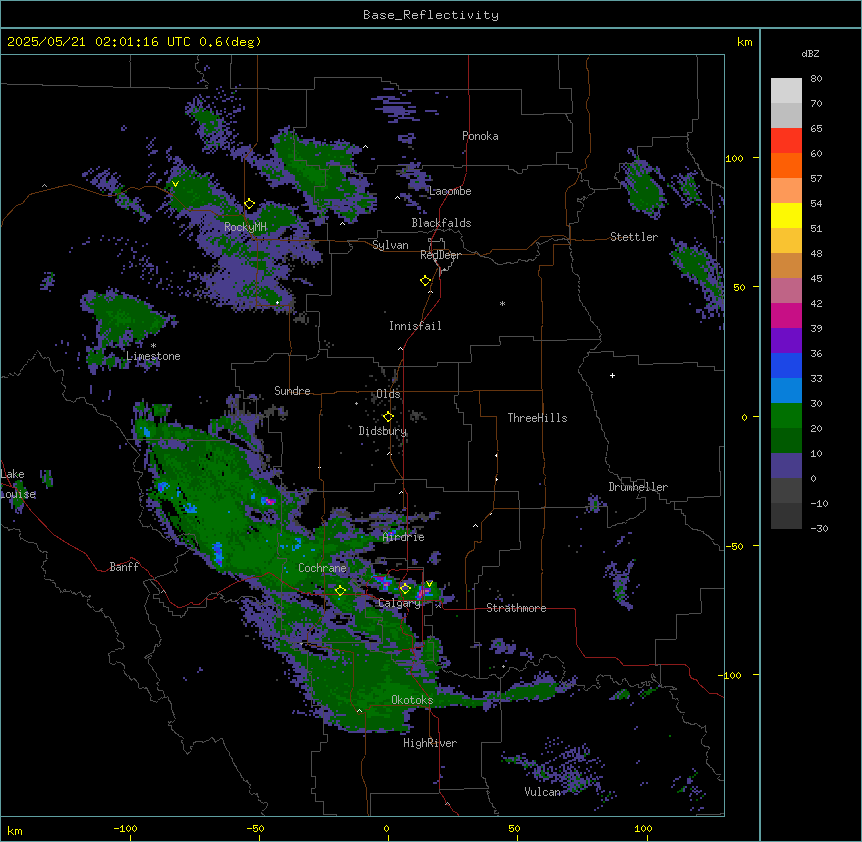Screen dimensions: 862x842
Task: Click the Stettler city label
Action: pyautogui.click(x=634, y=237)
